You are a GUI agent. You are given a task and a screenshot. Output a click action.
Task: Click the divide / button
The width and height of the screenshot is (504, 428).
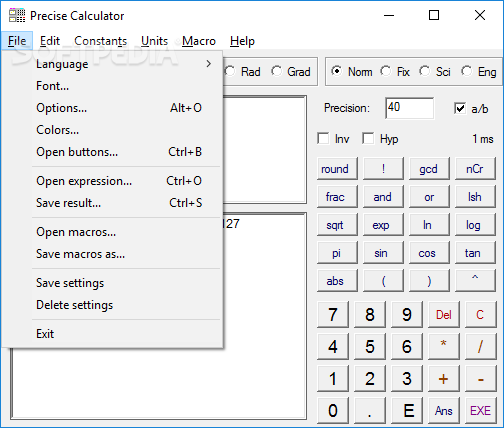pos(481,346)
